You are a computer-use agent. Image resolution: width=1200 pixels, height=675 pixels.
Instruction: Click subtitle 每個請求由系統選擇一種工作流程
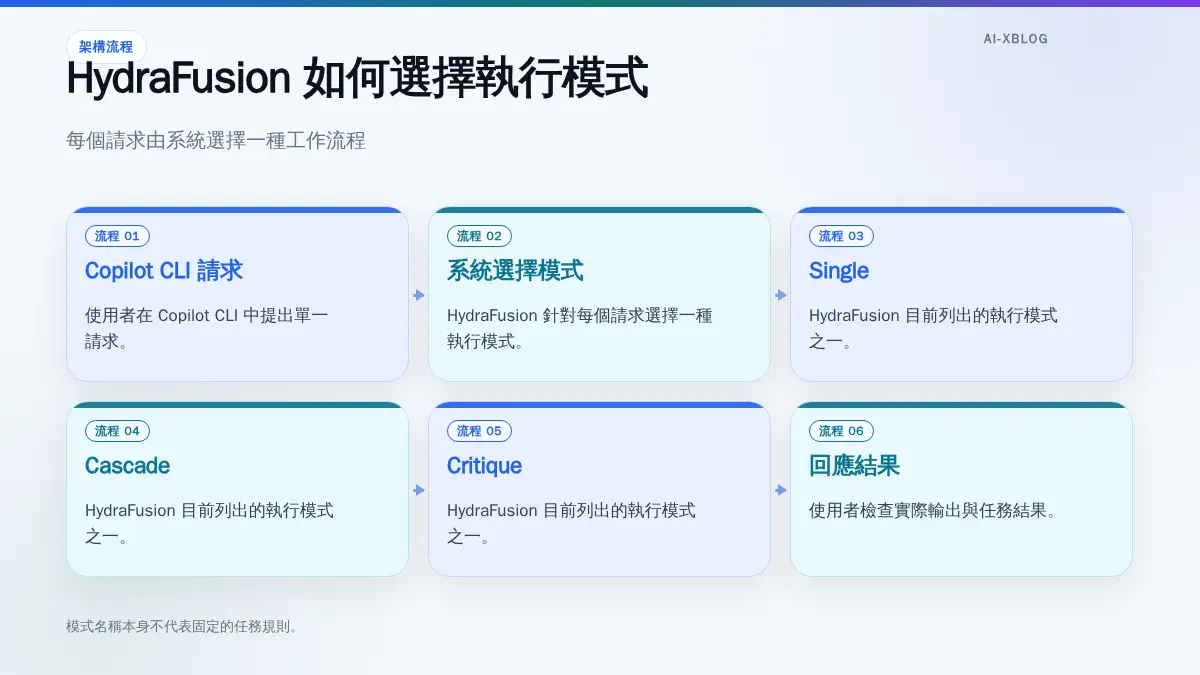pos(216,140)
